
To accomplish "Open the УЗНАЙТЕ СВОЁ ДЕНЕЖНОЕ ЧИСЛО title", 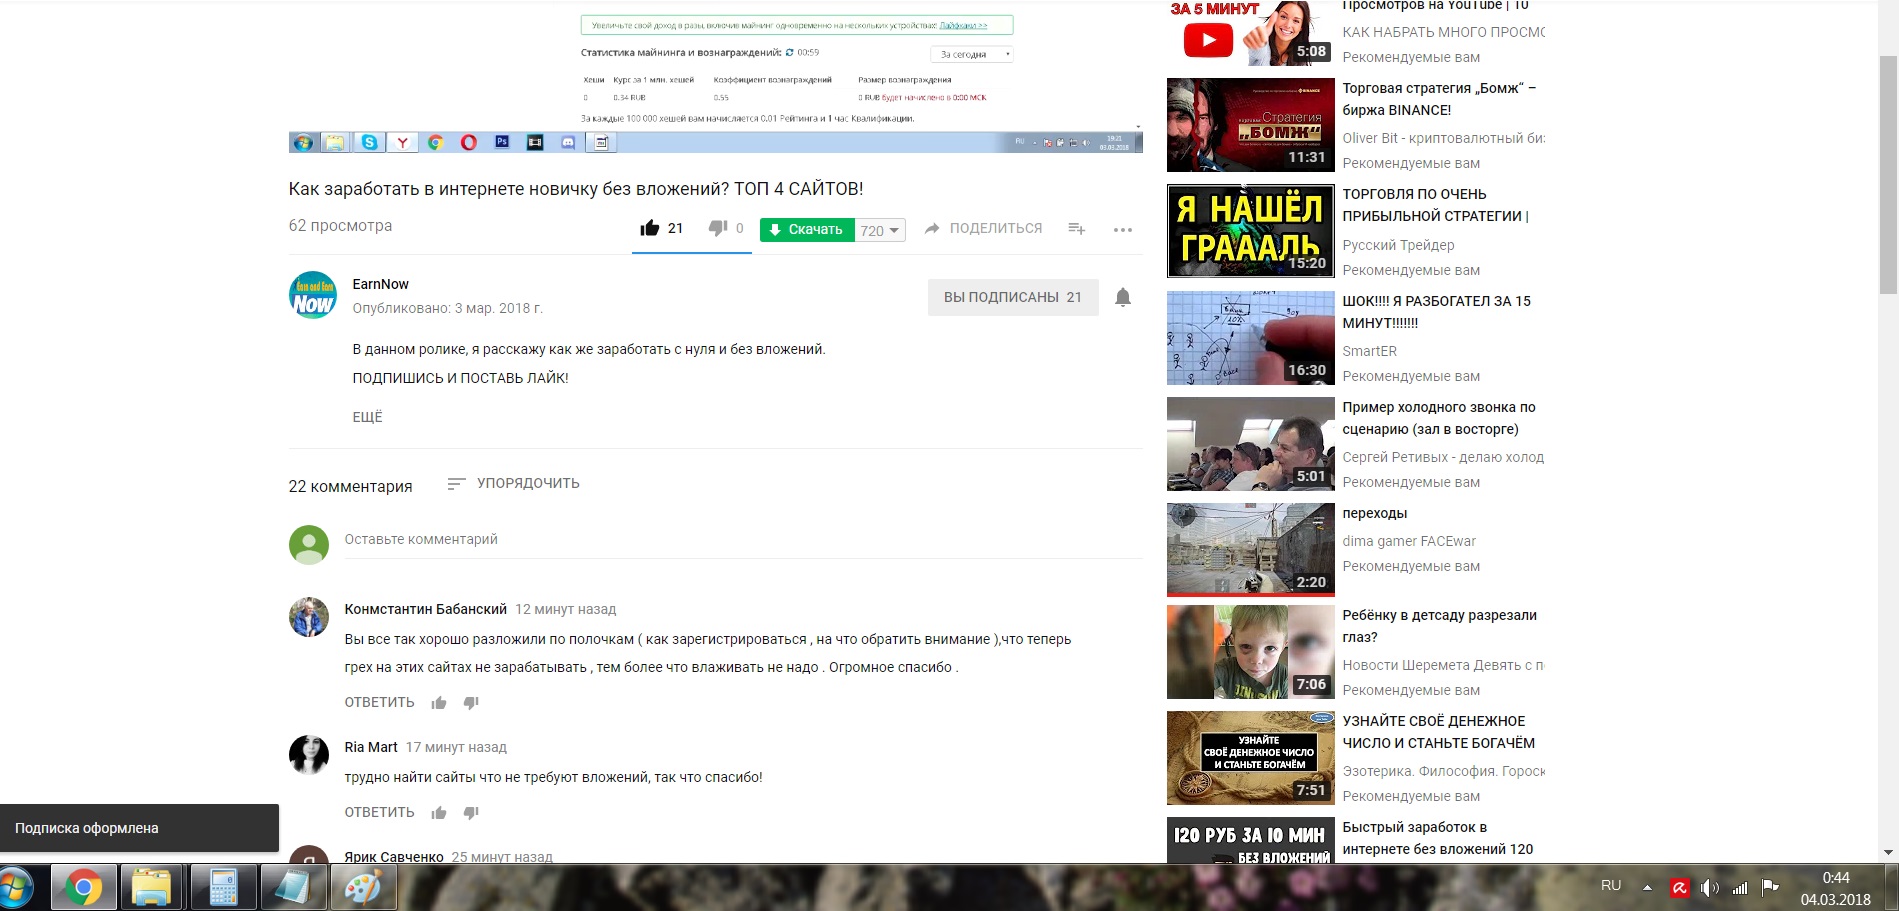I will pos(1438,732).
